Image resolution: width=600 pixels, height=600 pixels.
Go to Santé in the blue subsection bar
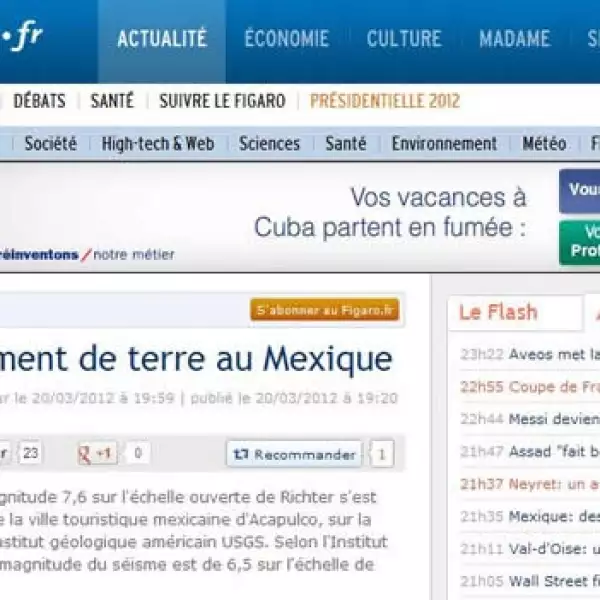tap(346, 144)
